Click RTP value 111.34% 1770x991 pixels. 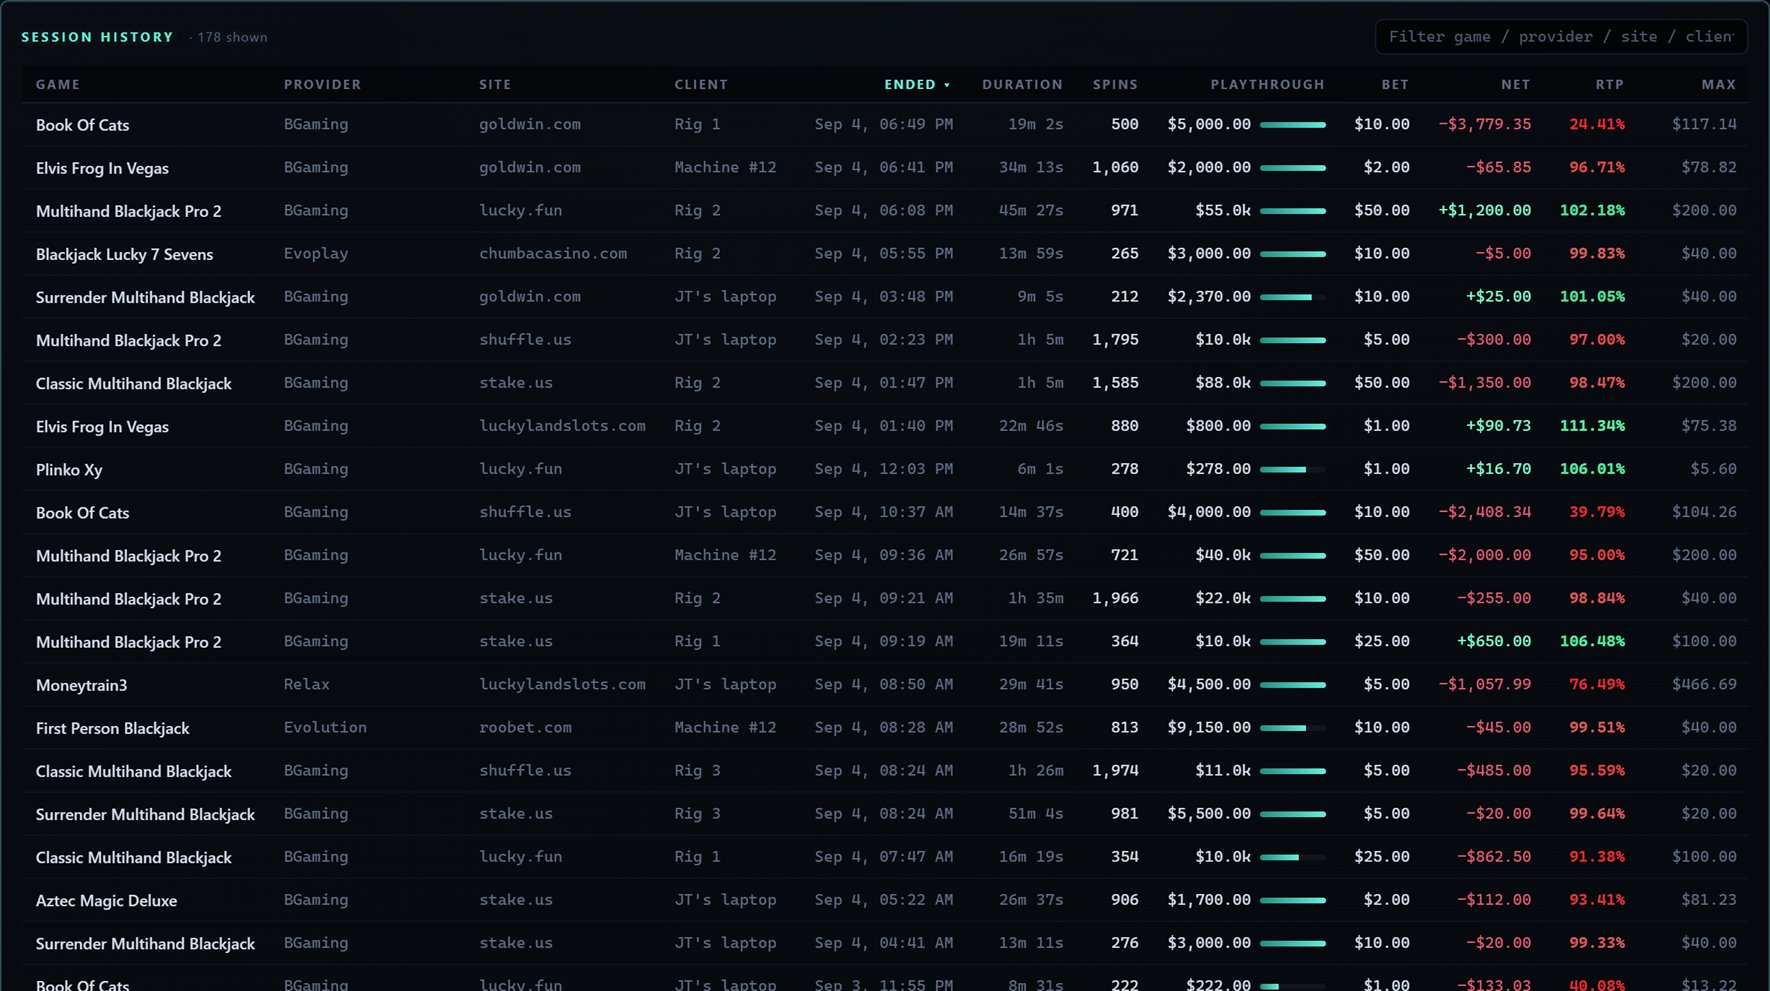point(1592,426)
